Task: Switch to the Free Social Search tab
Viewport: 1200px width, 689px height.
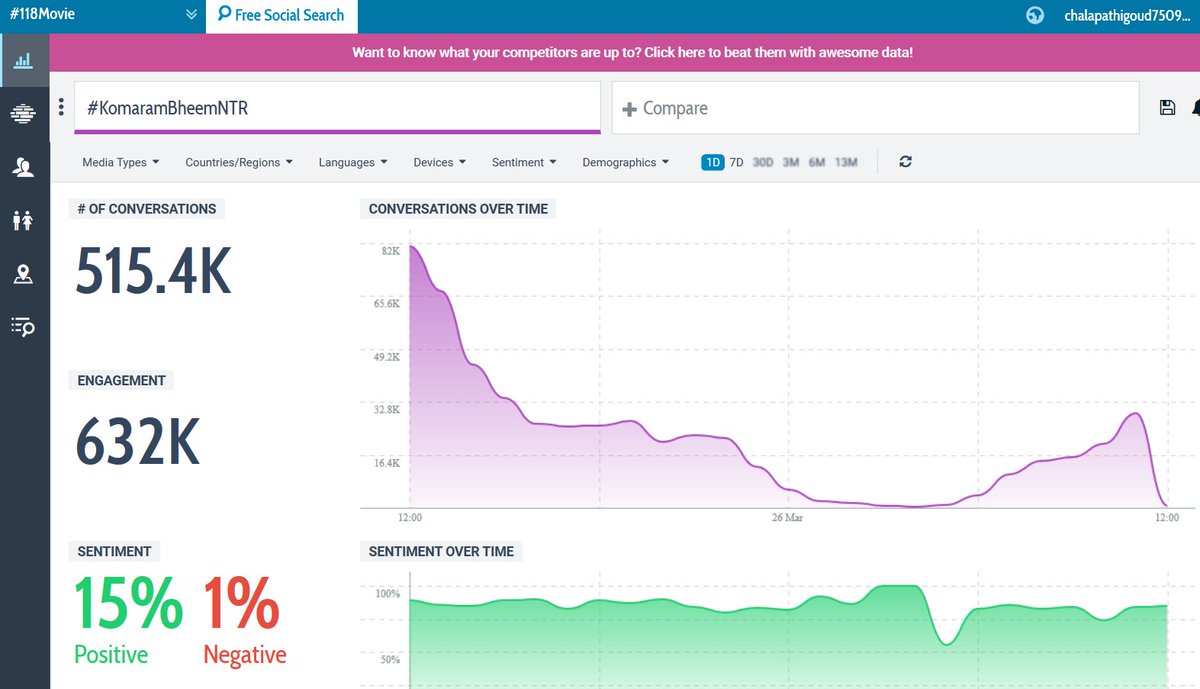Action: tap(281, 16)
